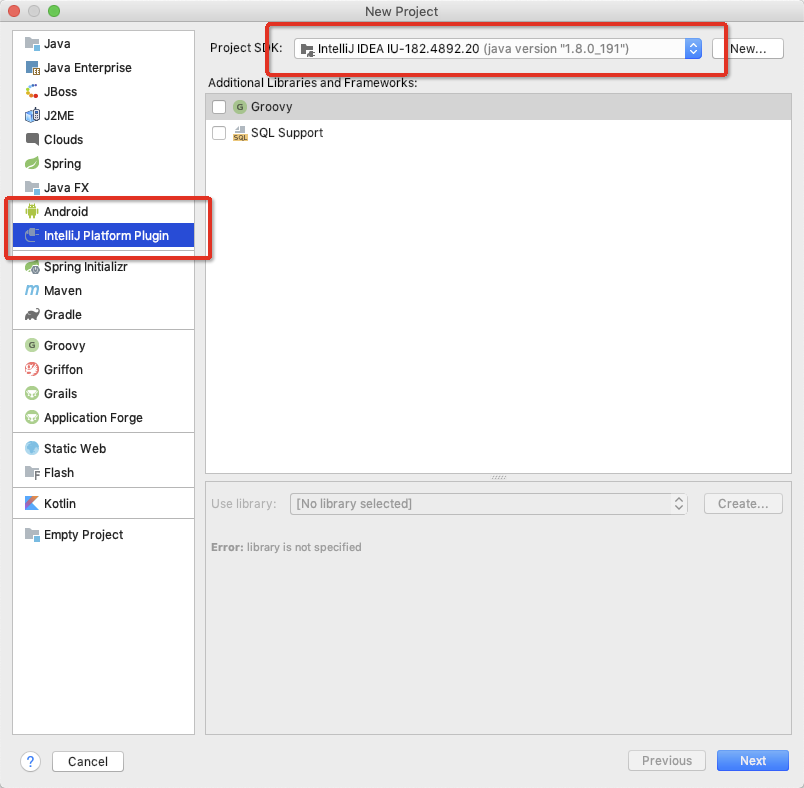
Task: Select the Empty Project label
Action: 84,535
